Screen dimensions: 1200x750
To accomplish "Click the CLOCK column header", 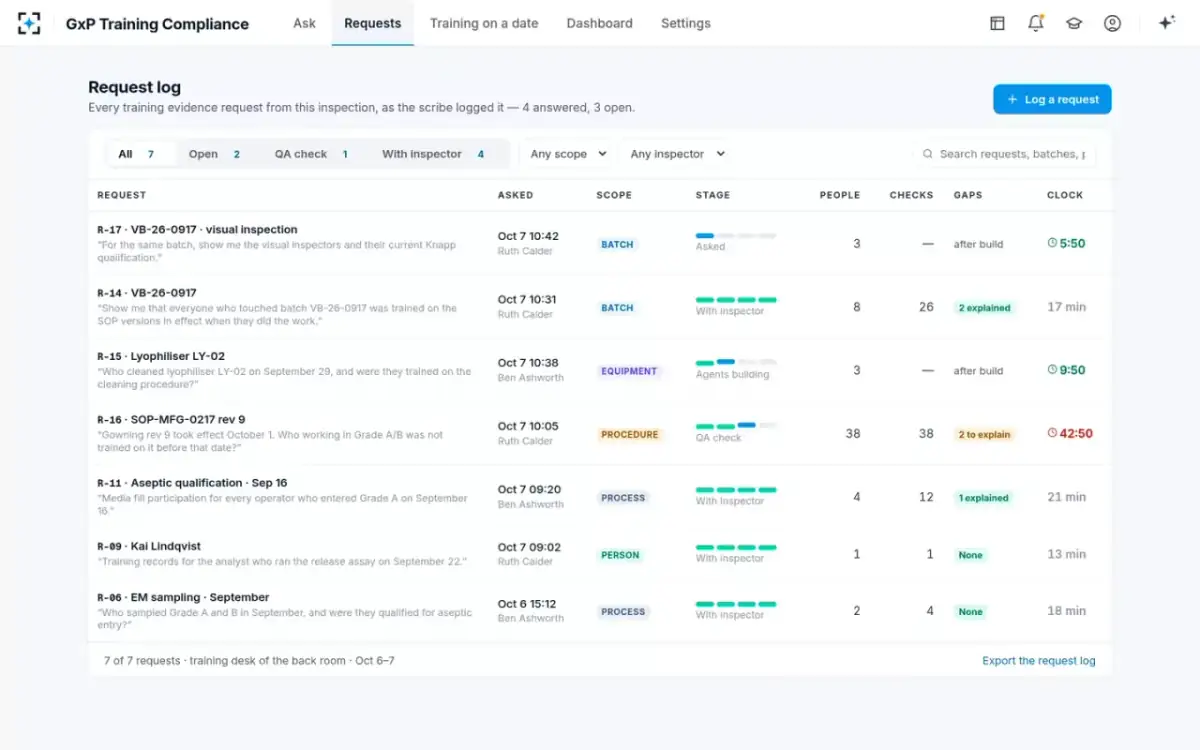I will [x=1065, y=195].
